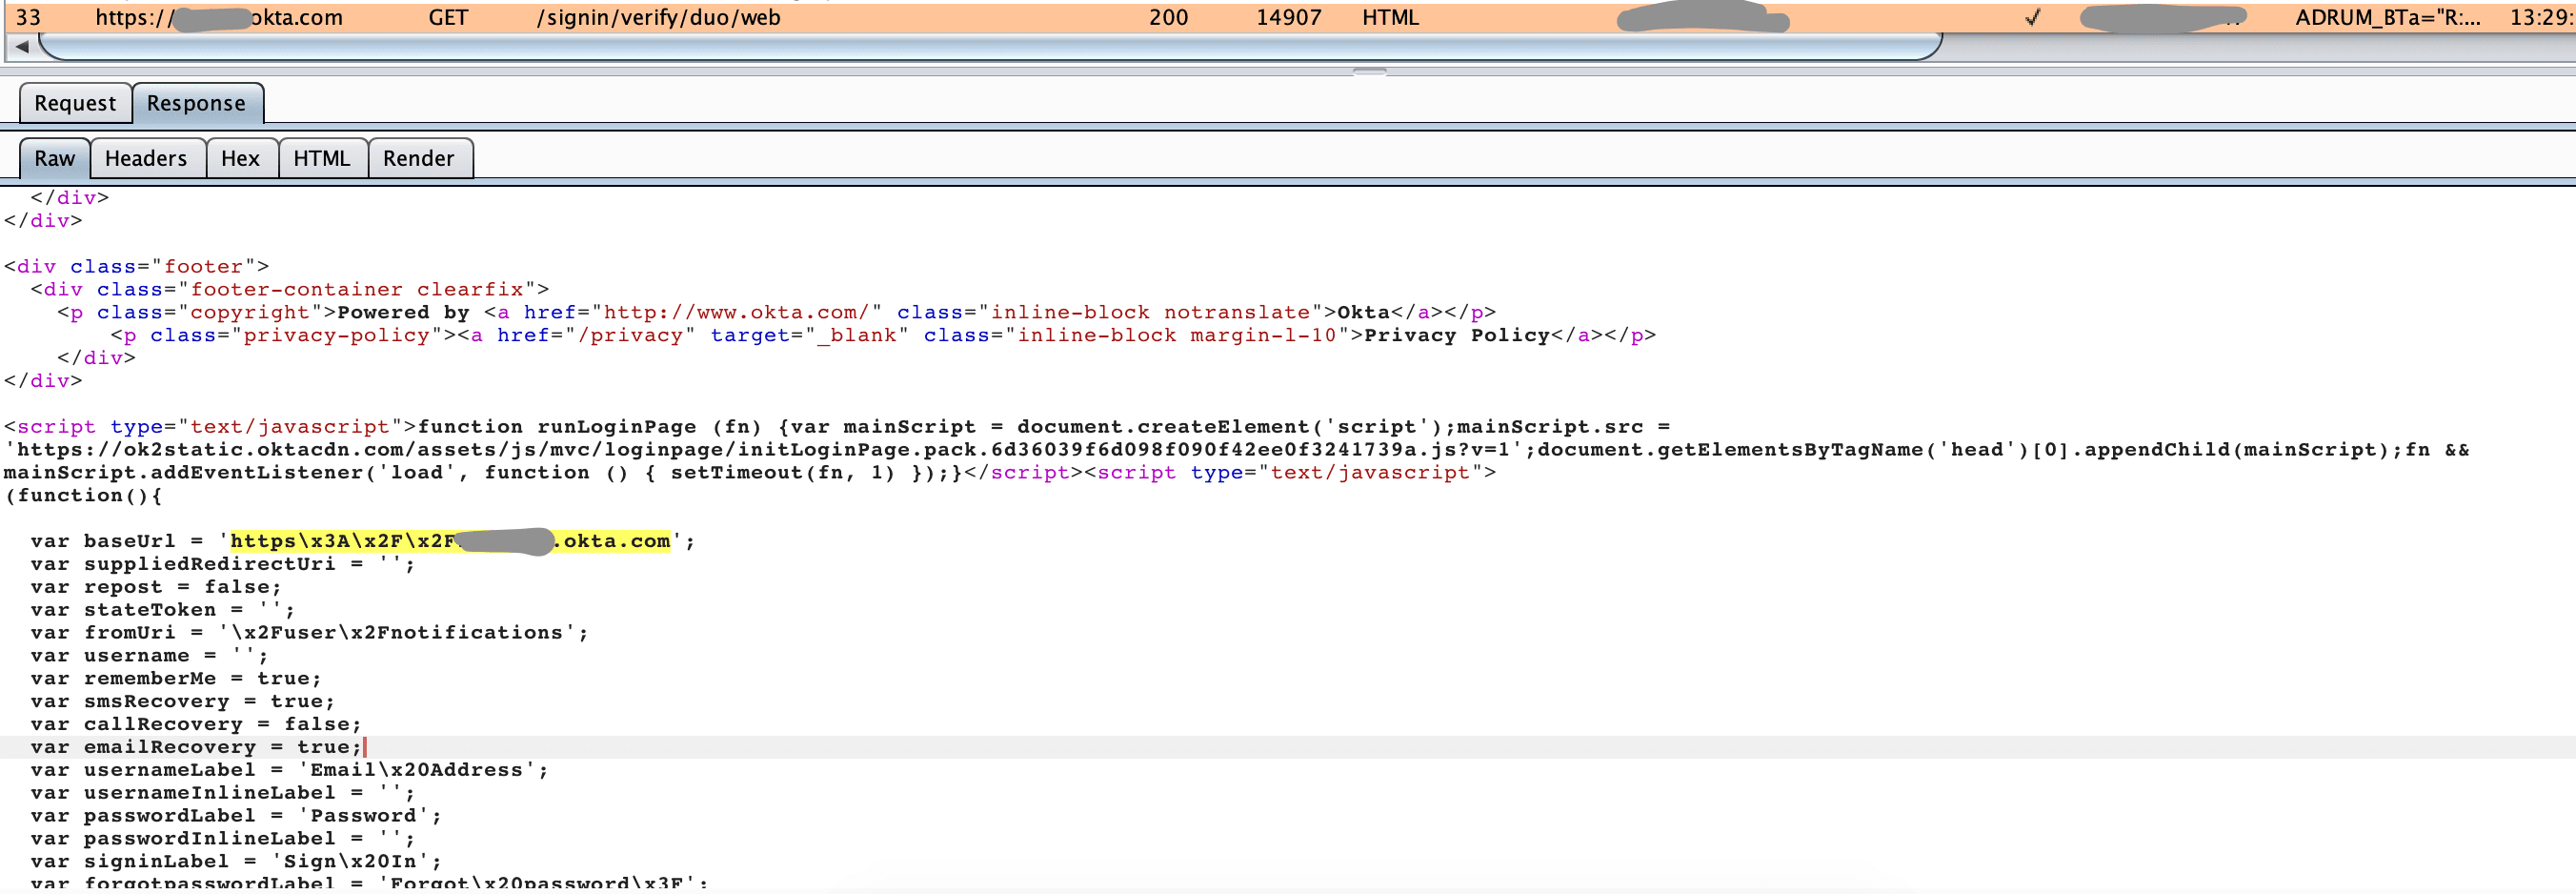Click the 13:29 time cell in row 33
This screenshot has height=894, width=2576.
point(2540,17)
